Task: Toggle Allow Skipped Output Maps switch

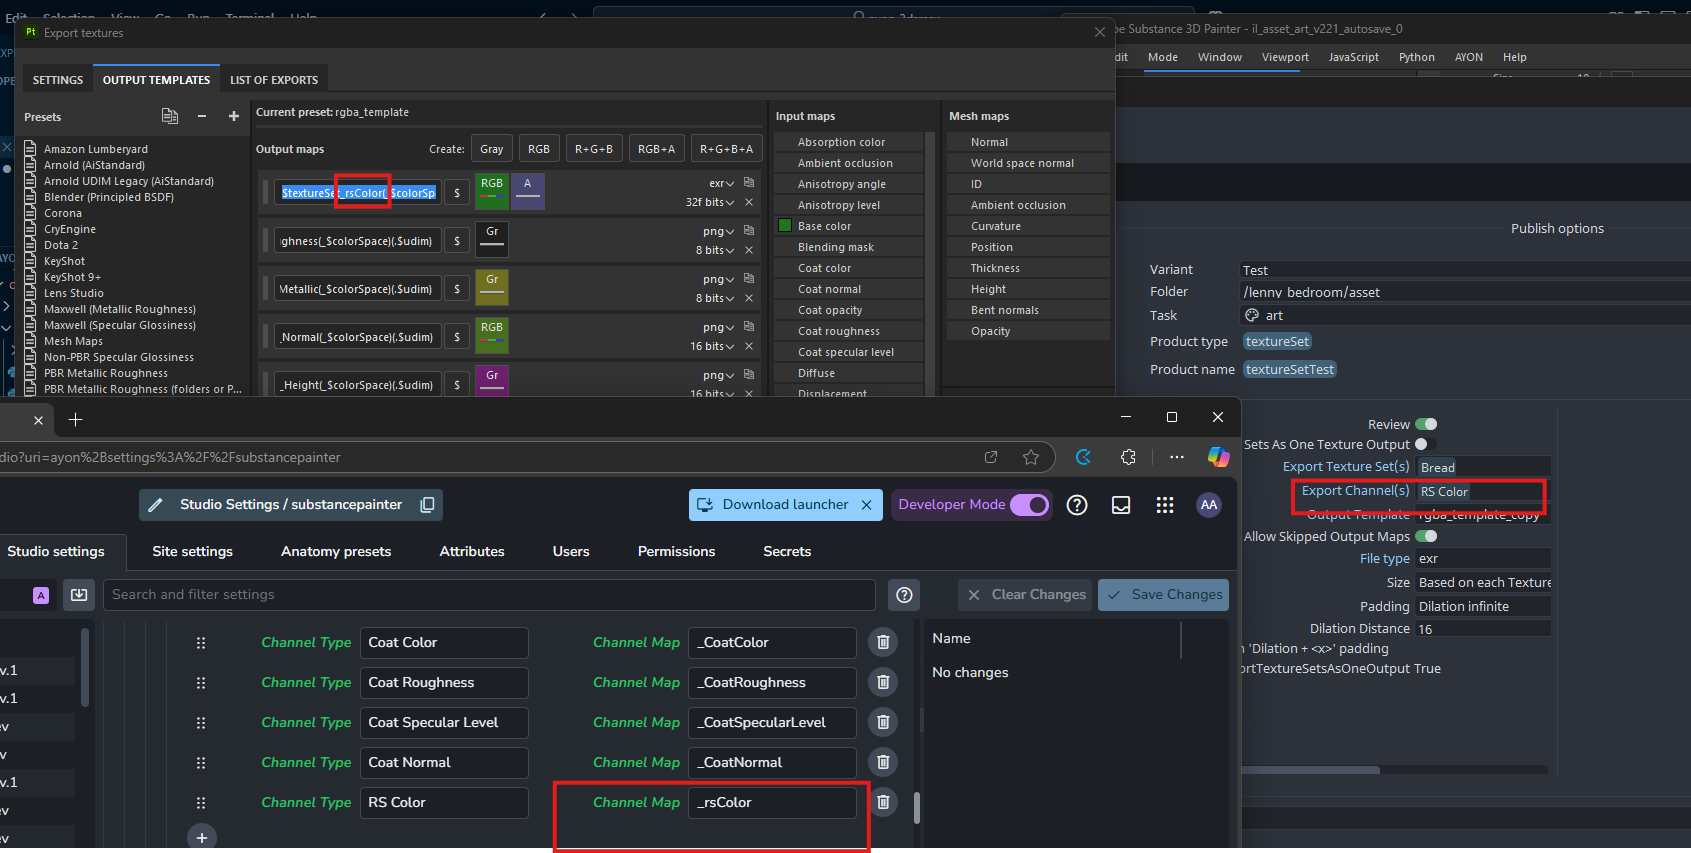Action: click(1426, 536)
